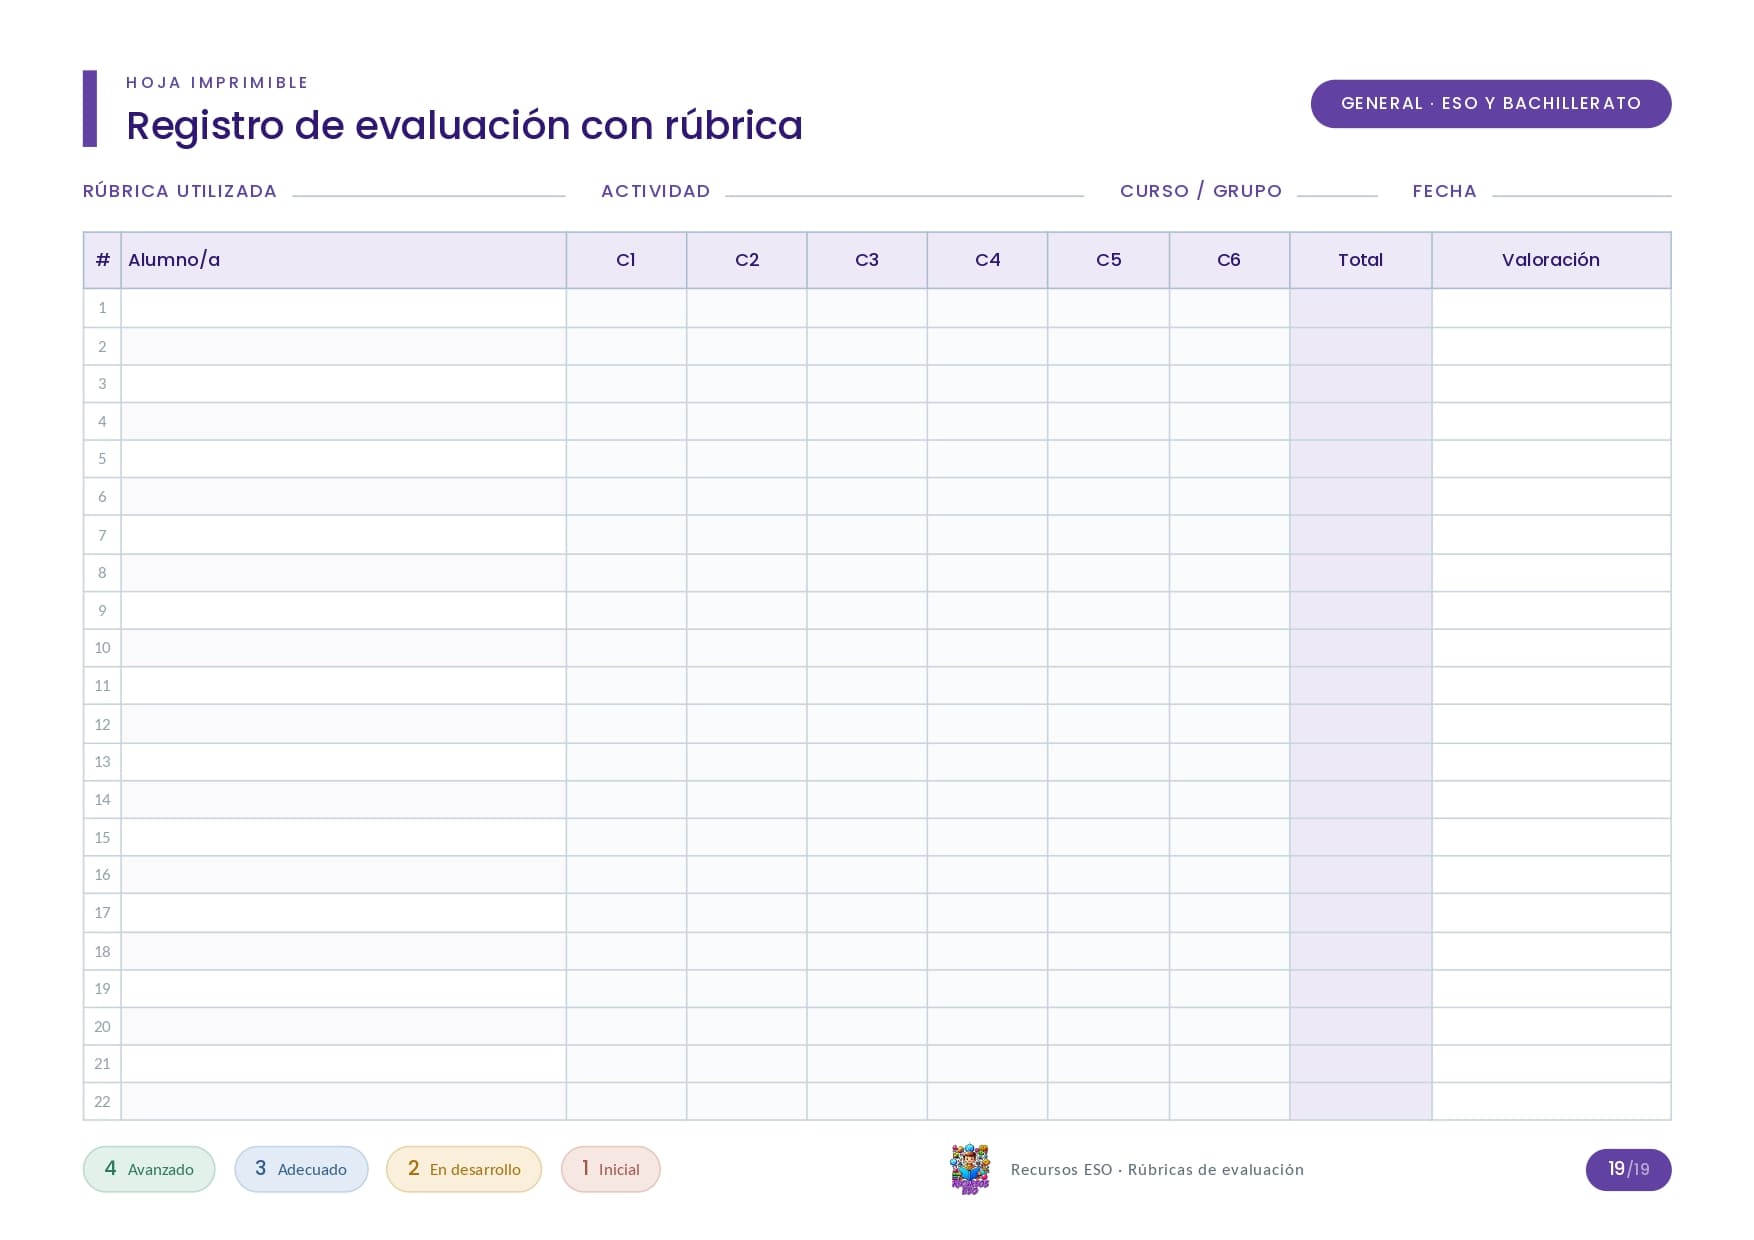This screenshot has width=1754, height=1240.
Task: Select the 3 Adecuado legend pill
Action: point(301,1169)
